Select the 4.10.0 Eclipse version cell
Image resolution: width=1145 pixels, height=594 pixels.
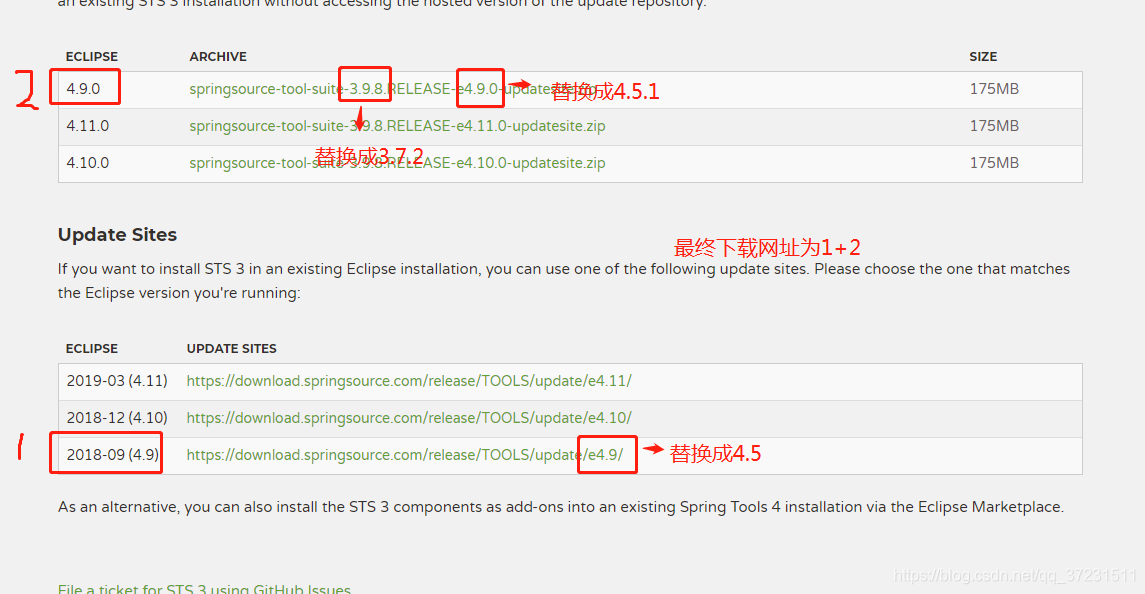(x=88, y=163)
